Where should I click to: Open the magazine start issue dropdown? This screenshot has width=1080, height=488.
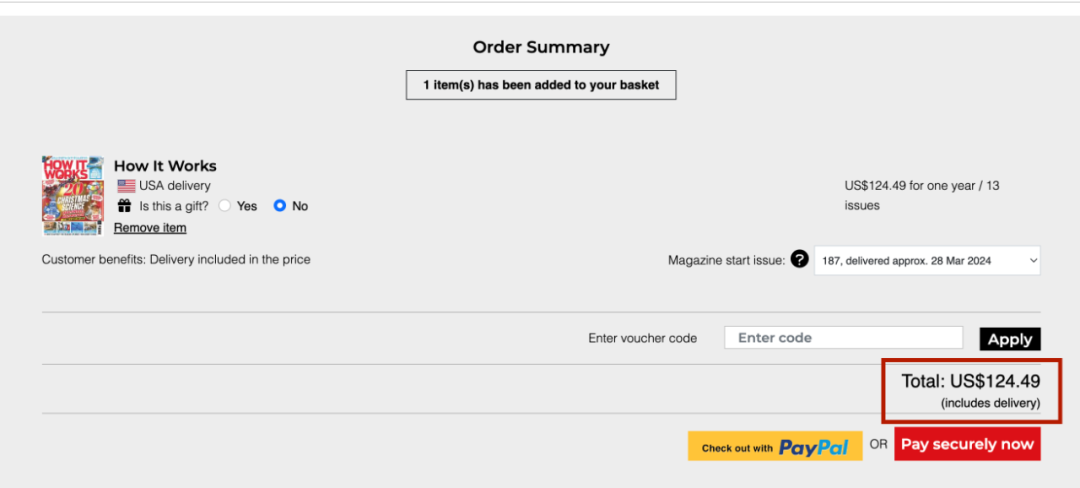[927, 261]
